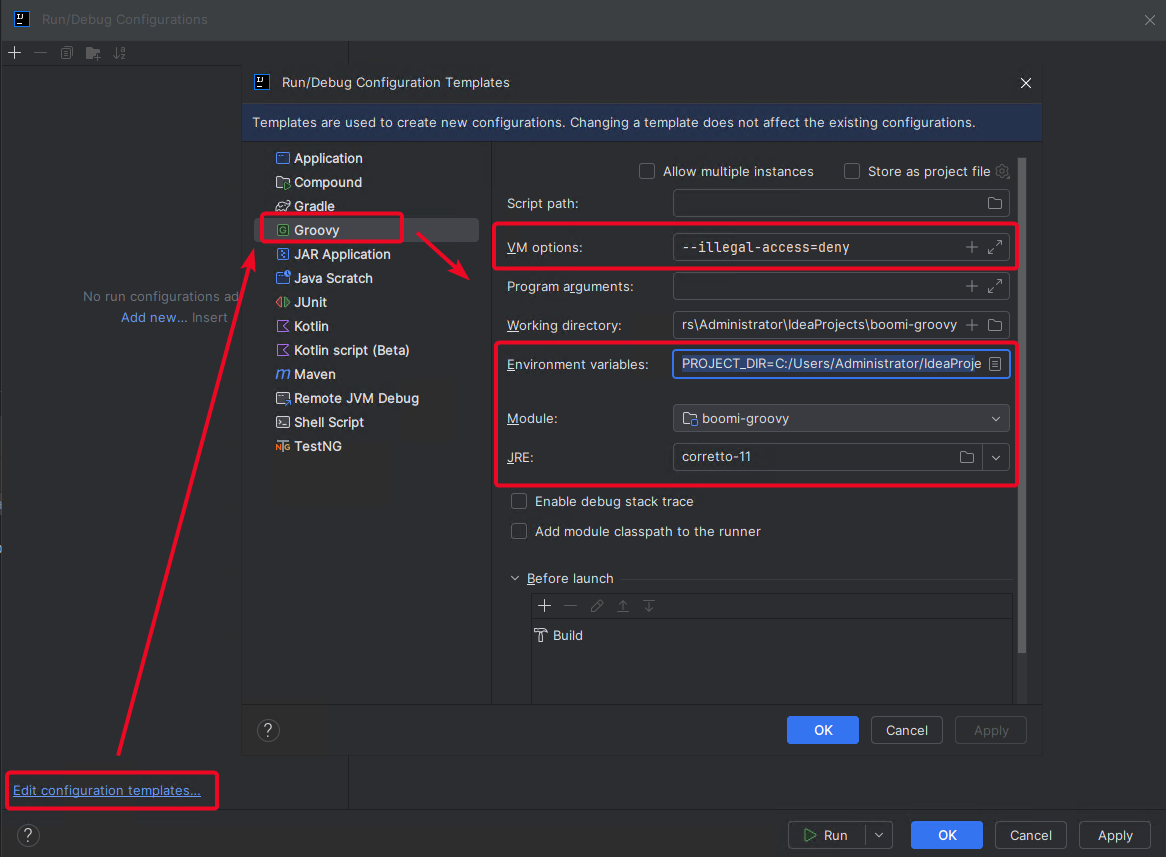The width and height of the screenshot is (1166, 857).
Task: Copy the selected configuration
Action: tap(66, 52)
